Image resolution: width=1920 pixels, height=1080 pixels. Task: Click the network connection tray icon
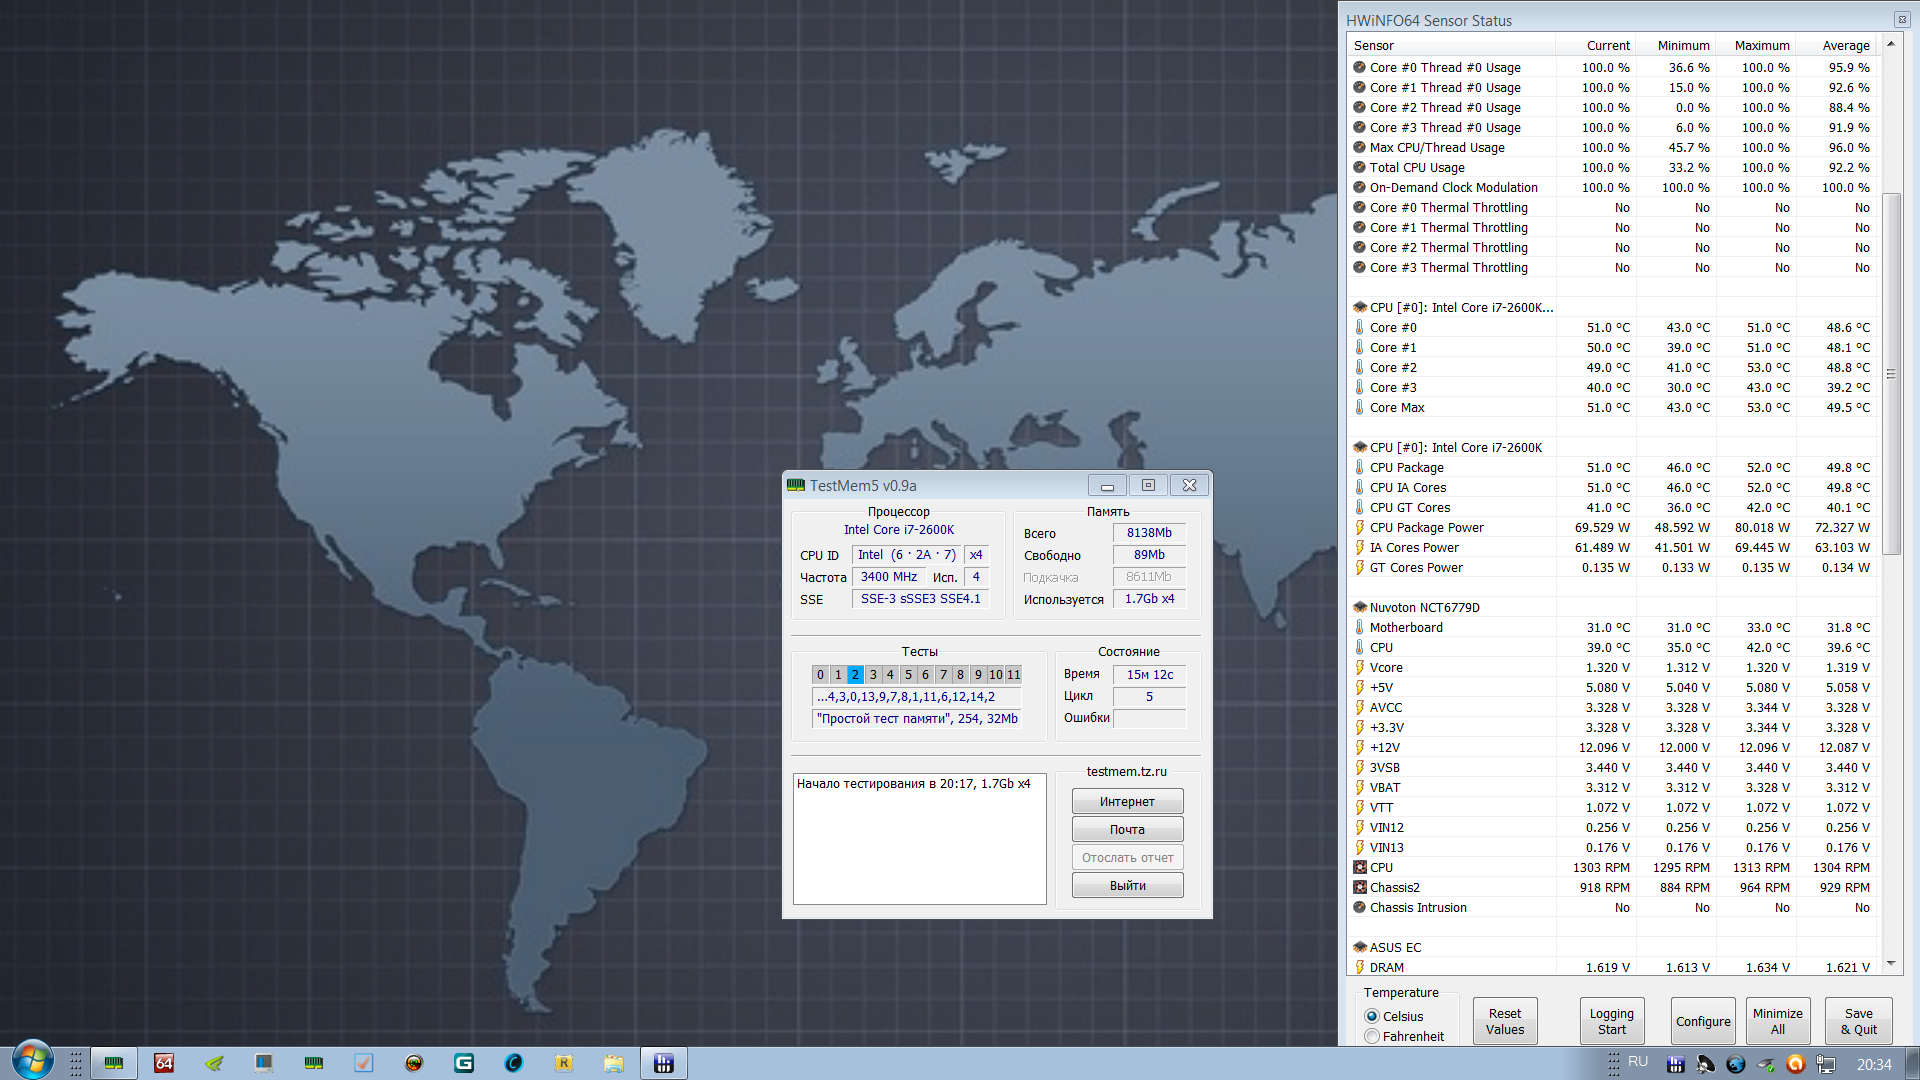tap(1825, 1064)
